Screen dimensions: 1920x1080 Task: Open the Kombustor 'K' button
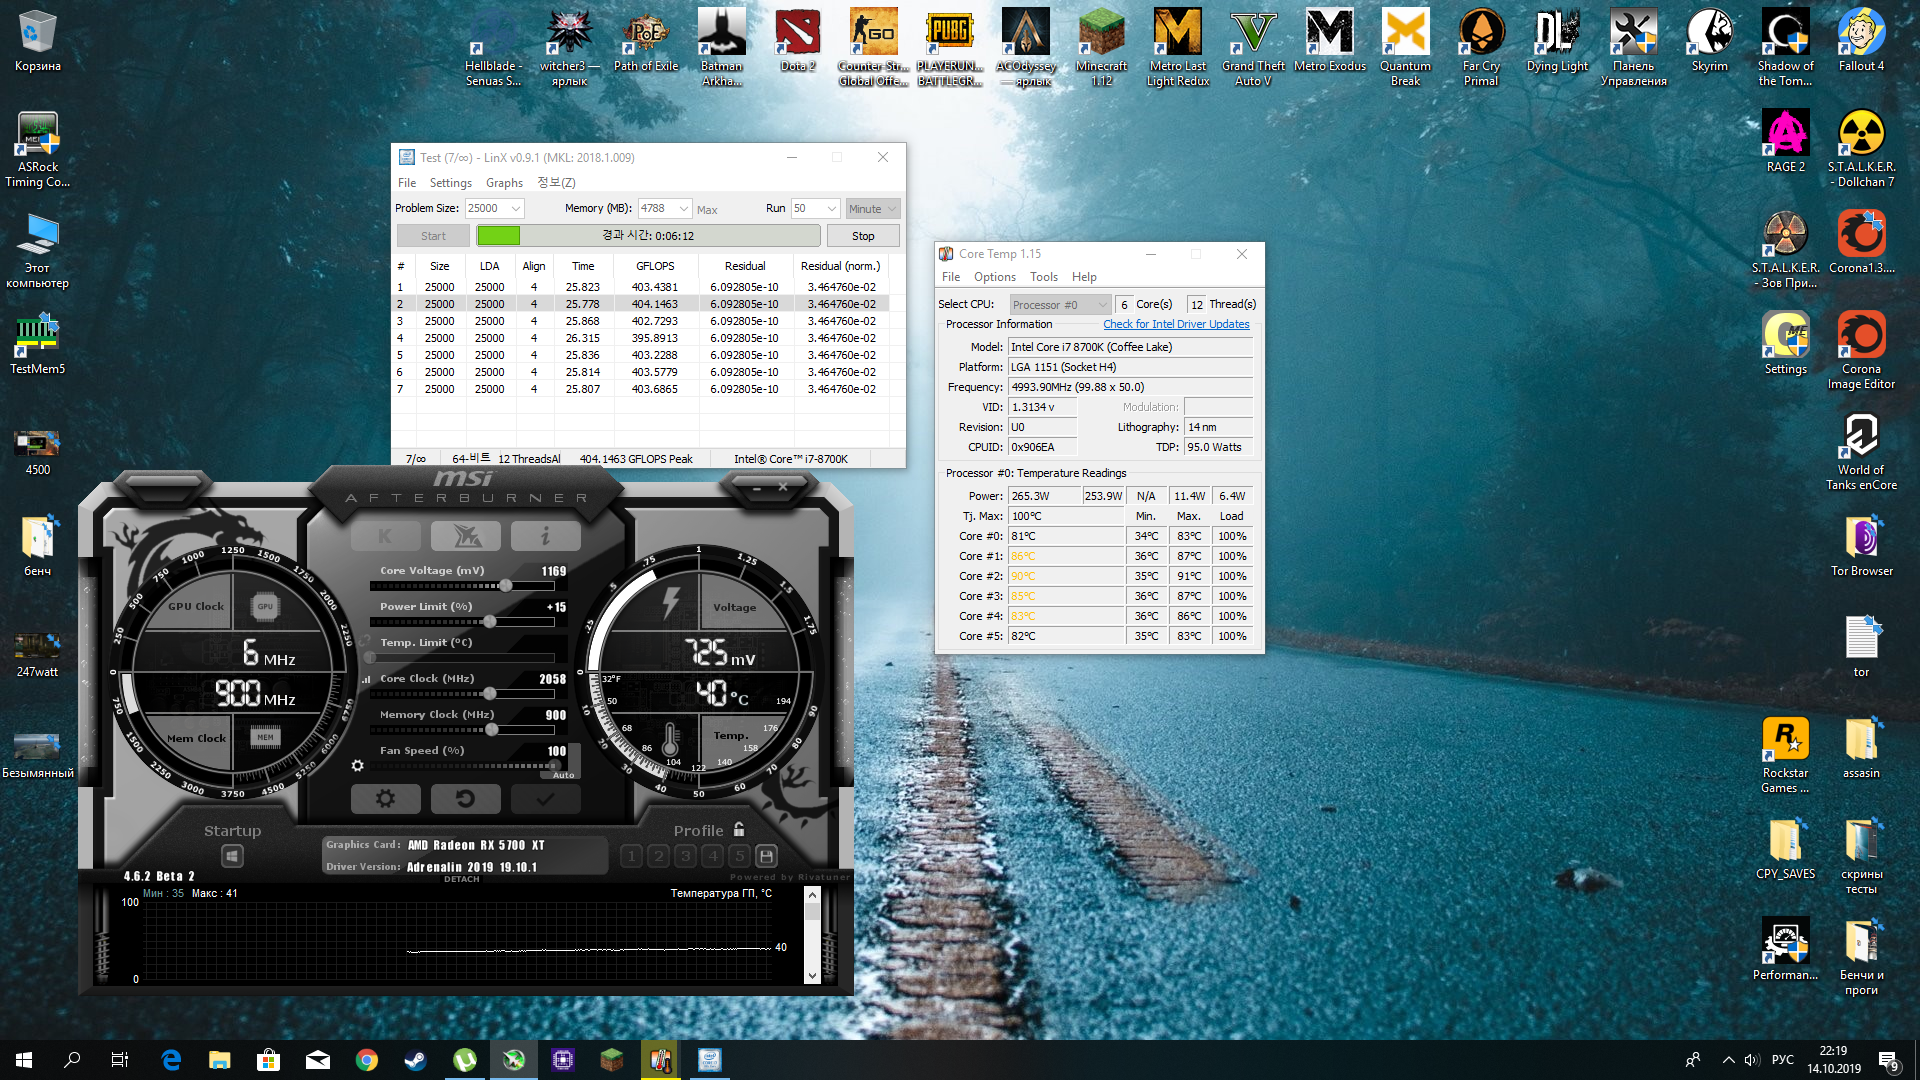click(385, 537)
